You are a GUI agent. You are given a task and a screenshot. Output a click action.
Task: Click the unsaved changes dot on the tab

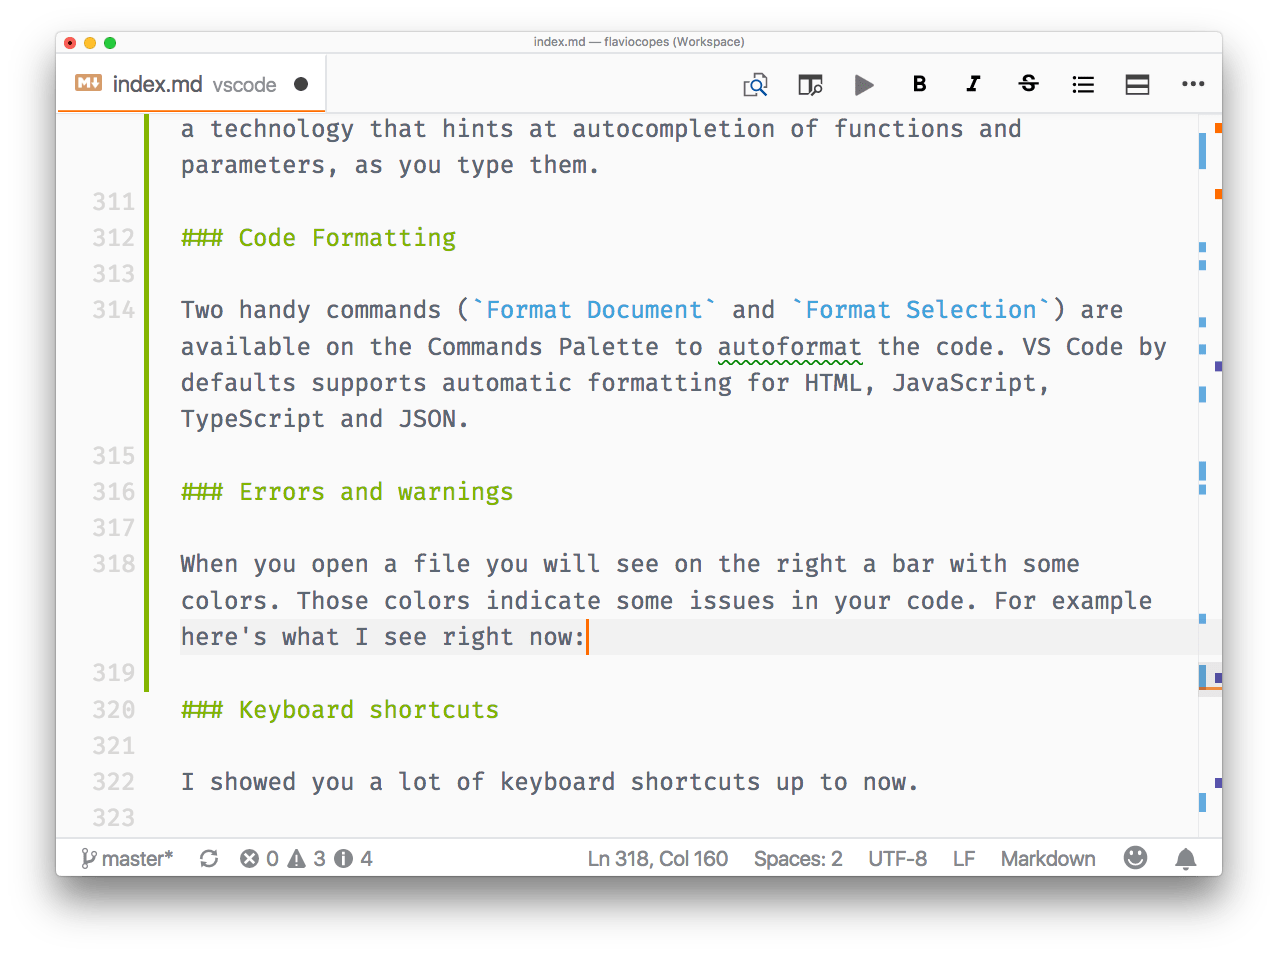(x=301, y=84)
